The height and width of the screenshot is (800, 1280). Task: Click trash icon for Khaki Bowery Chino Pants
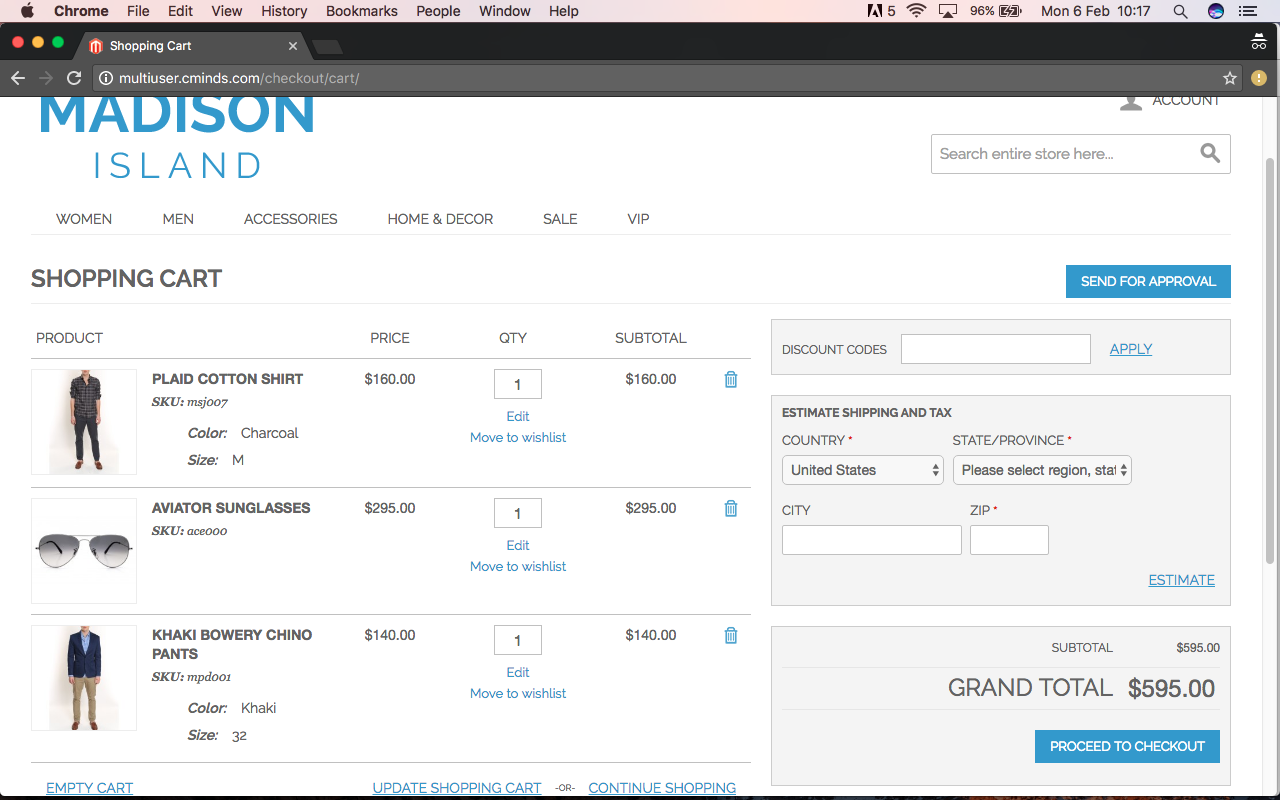pyautogui.click(x=731, y=636)
